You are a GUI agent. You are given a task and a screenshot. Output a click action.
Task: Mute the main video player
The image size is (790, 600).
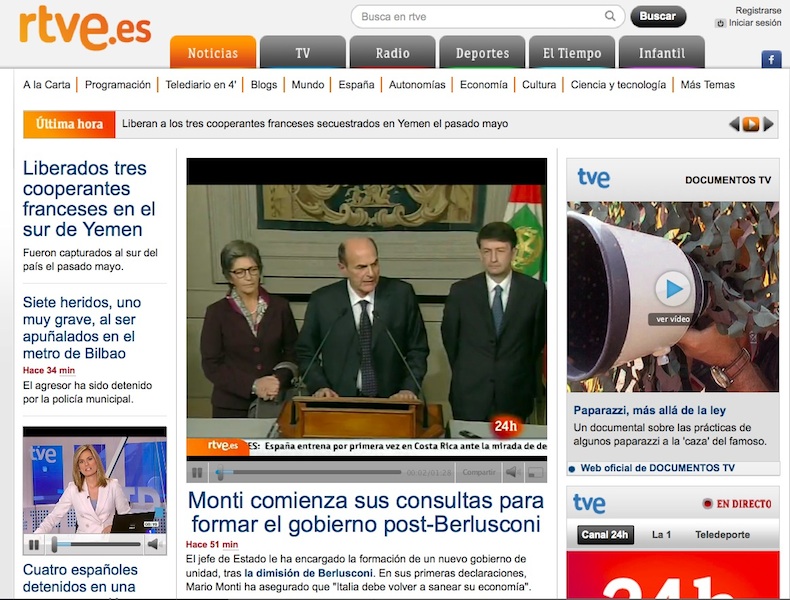click(513, 473)
